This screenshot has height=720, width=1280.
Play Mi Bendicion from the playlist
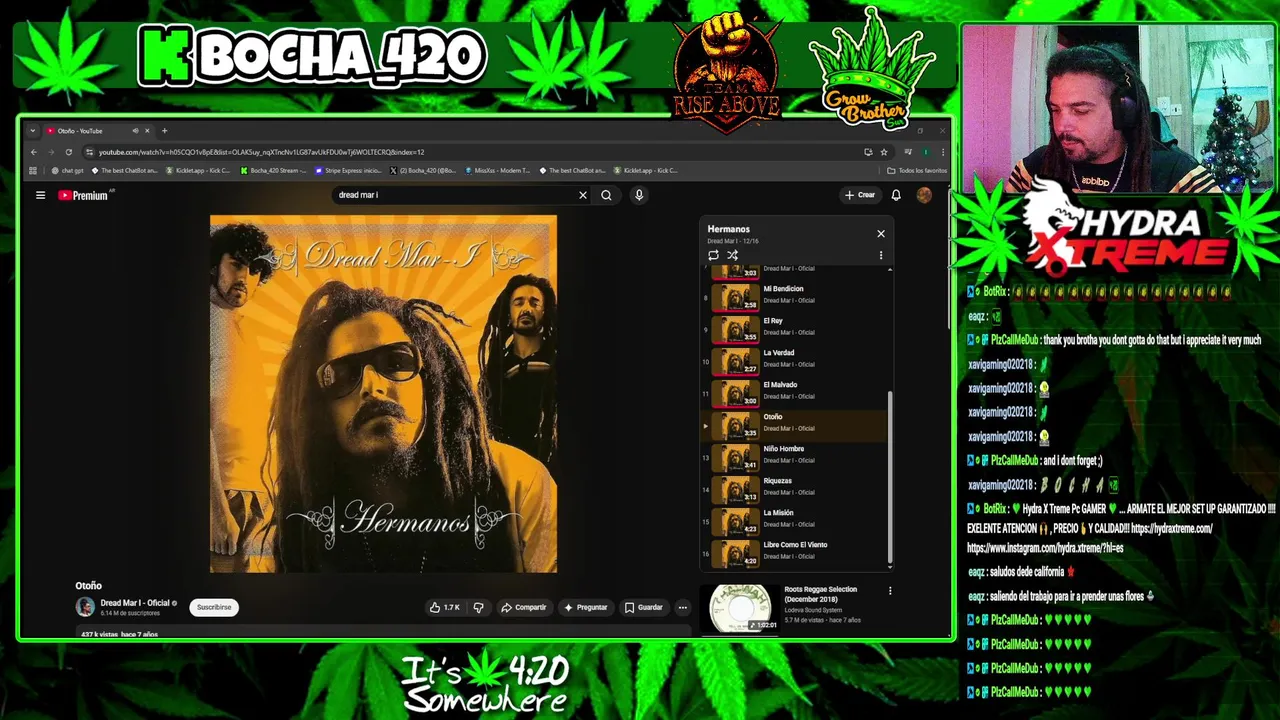[795, 295]
